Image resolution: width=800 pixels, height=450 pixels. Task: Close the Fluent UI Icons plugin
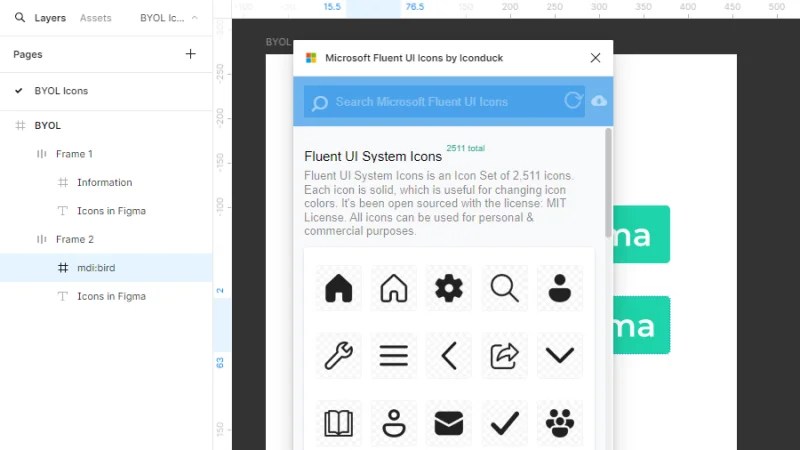[x=595, y=58]
